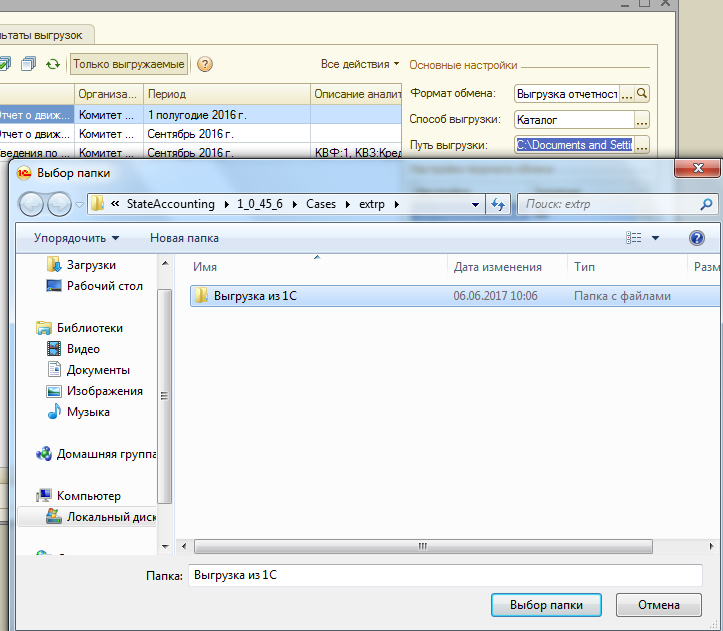The height and width of the screenshot is (631, 723).
Task: Click the refresh button beside address bar
Action: click(x=498, y=204)
